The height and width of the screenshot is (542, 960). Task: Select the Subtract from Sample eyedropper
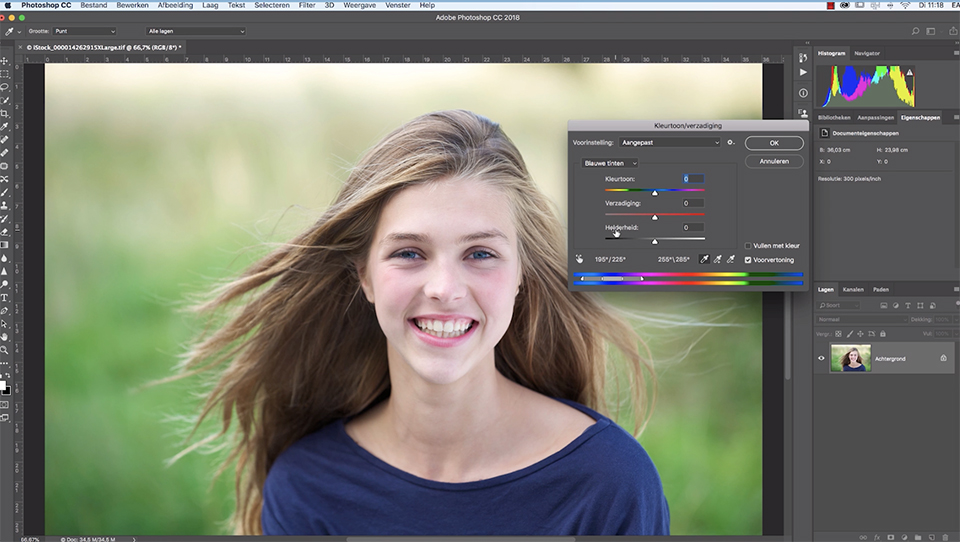point(730,260)
